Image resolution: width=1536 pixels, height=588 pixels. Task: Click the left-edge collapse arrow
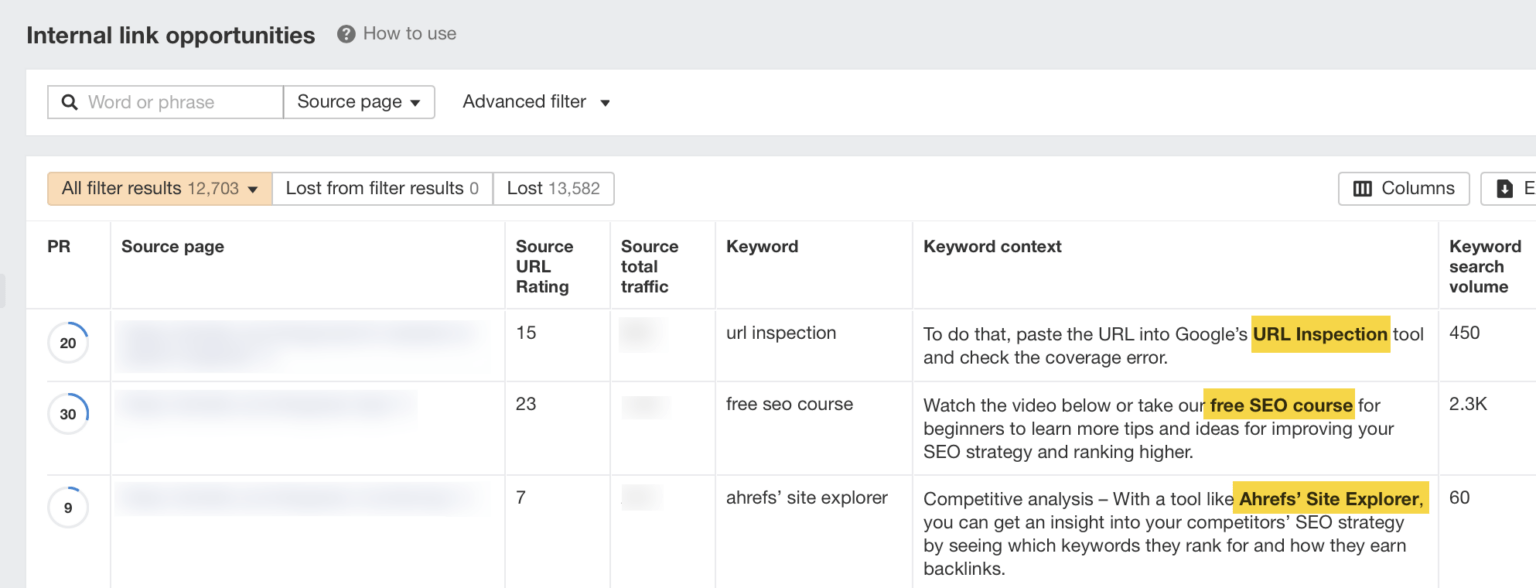(x=4, y=292)
